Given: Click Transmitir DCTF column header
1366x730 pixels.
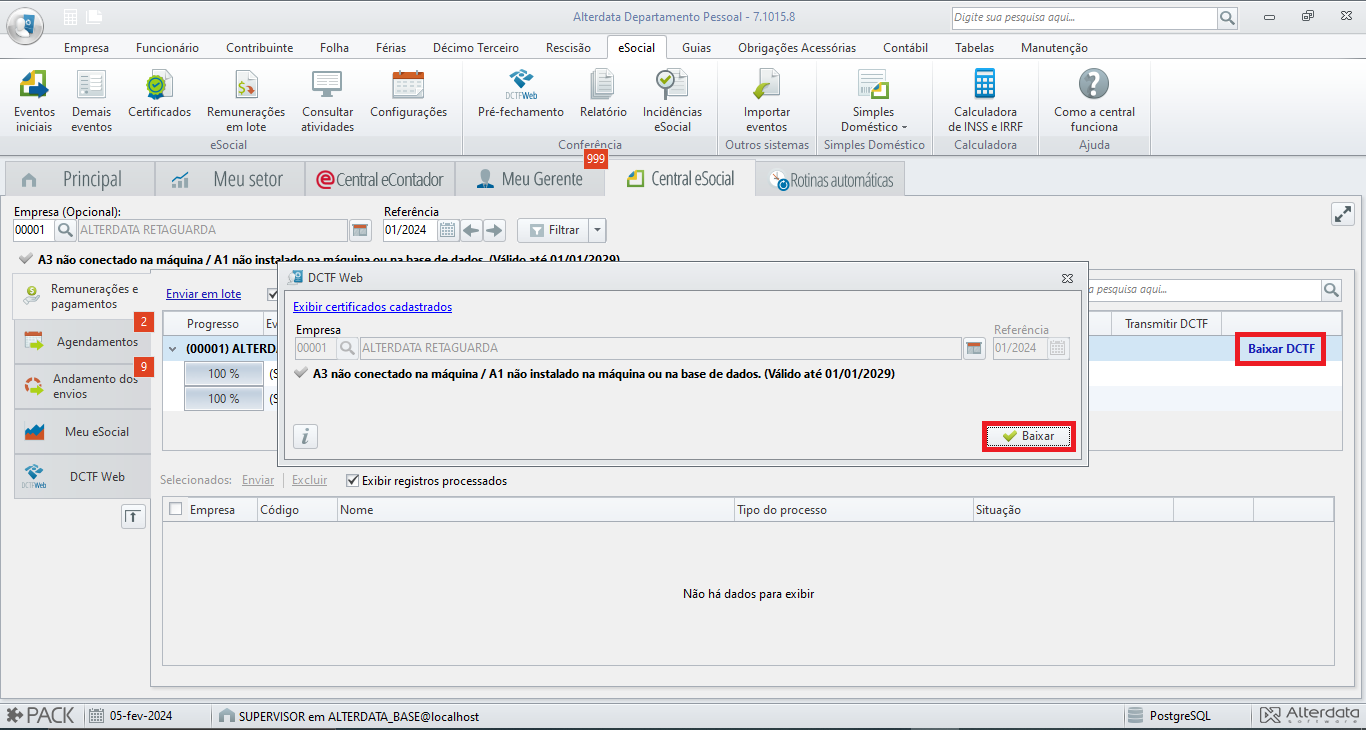Looking at the screenshot, I should pos(1166,324).
